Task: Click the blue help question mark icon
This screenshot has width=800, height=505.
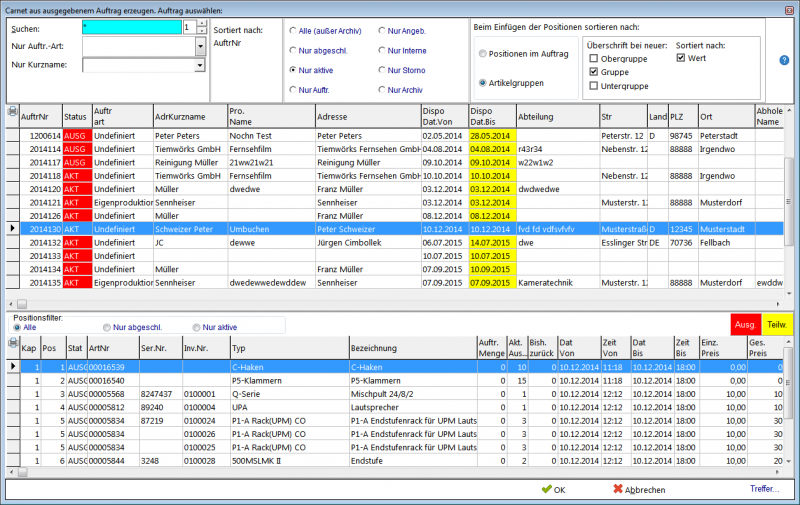Action: coord(784,60)
